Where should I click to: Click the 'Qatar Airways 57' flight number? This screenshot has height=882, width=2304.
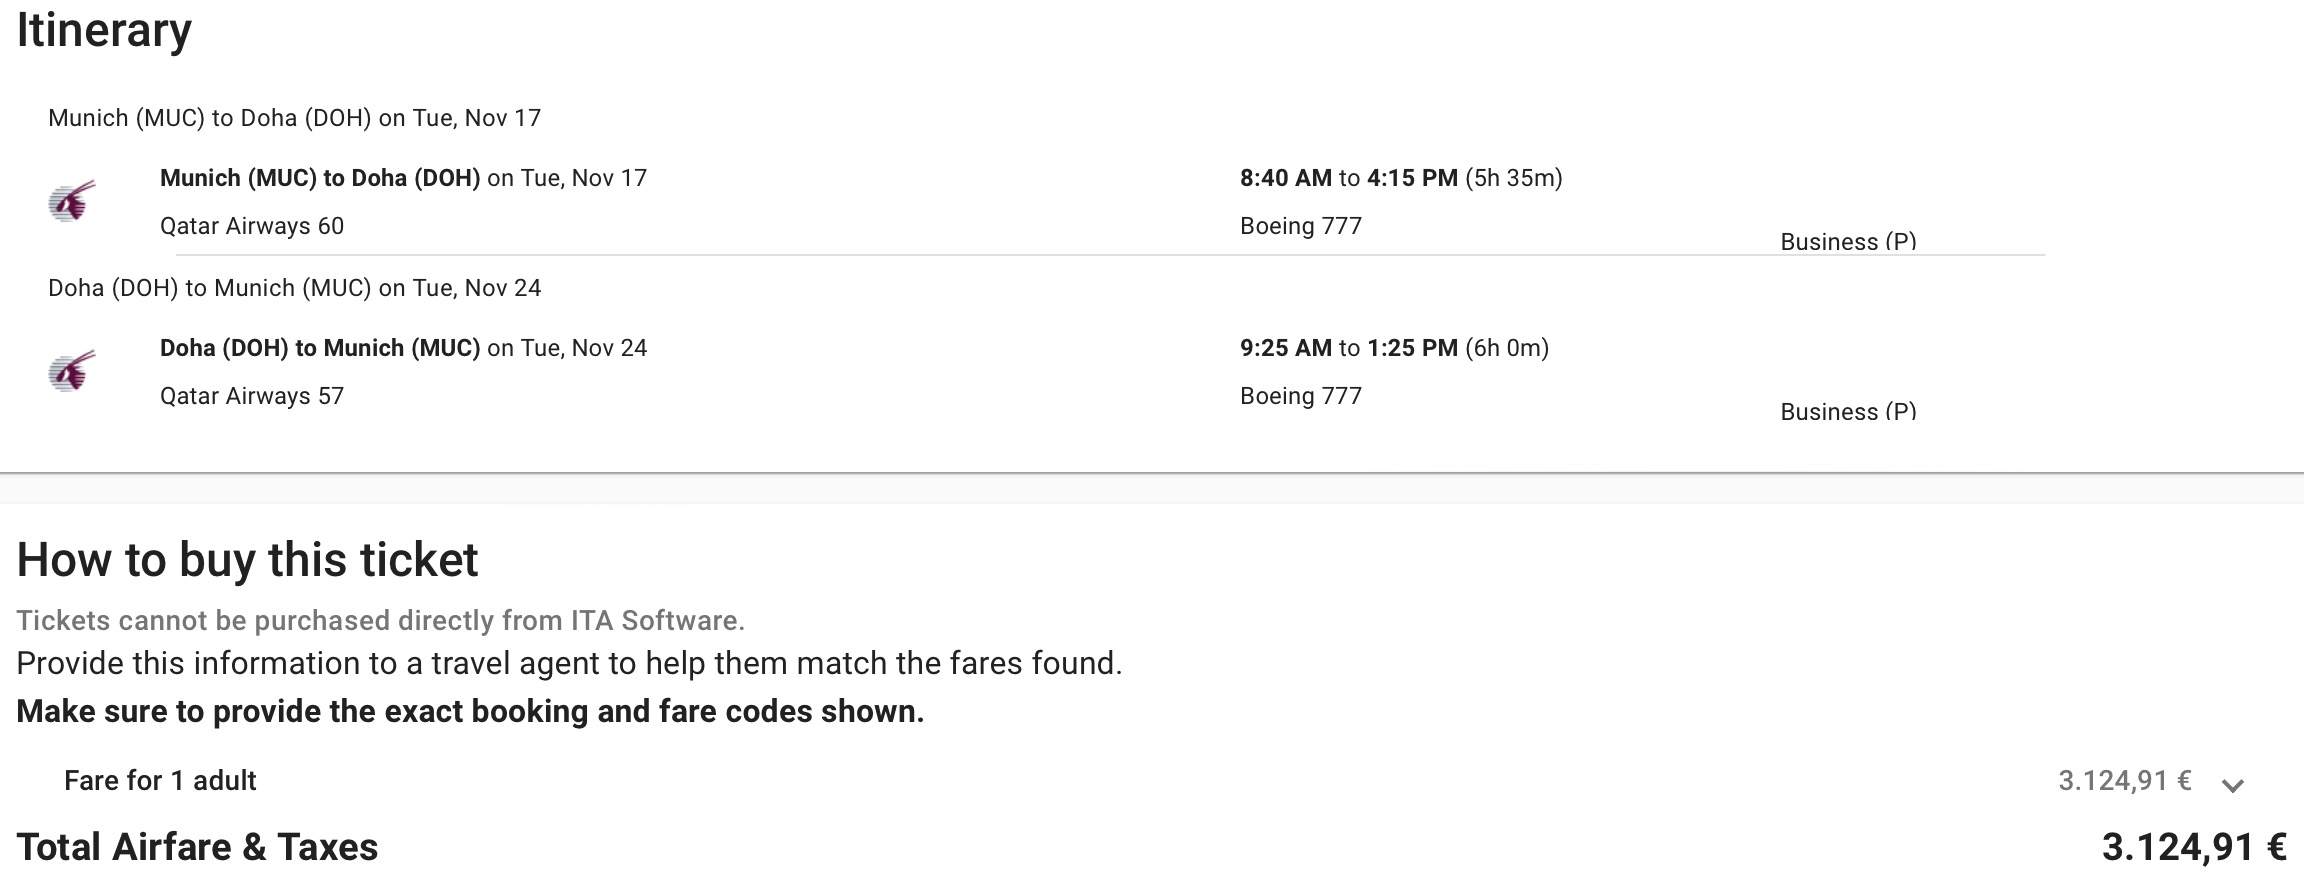[252, 396]
